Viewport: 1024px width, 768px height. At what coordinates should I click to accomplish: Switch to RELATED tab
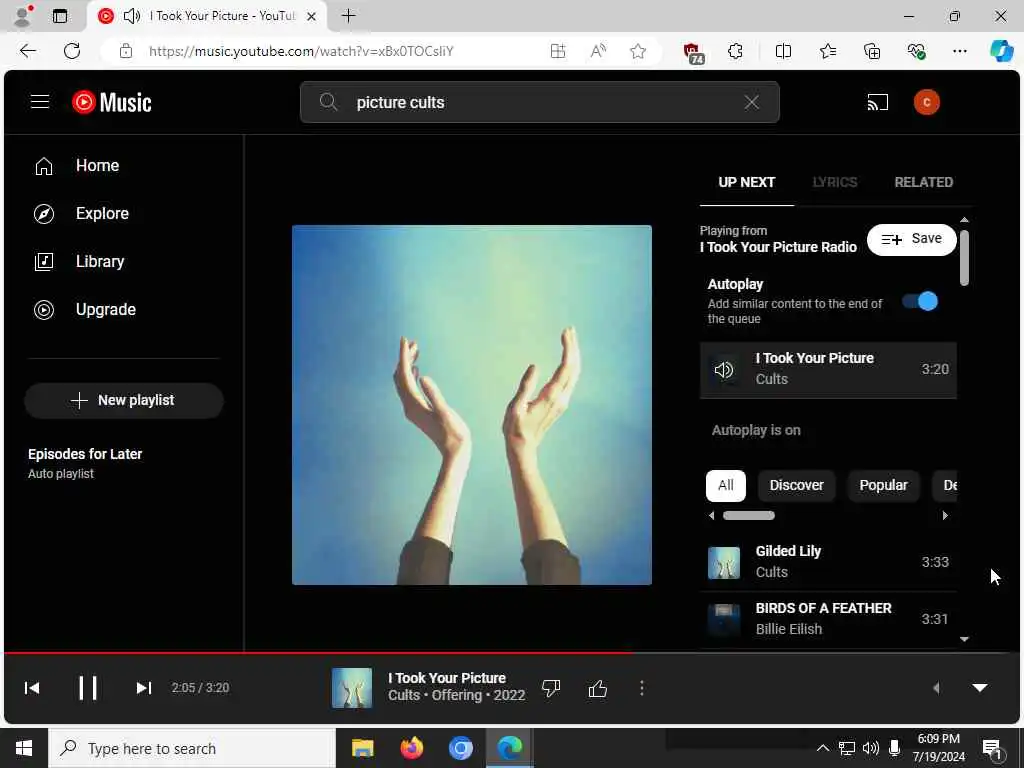click(923, 183)
